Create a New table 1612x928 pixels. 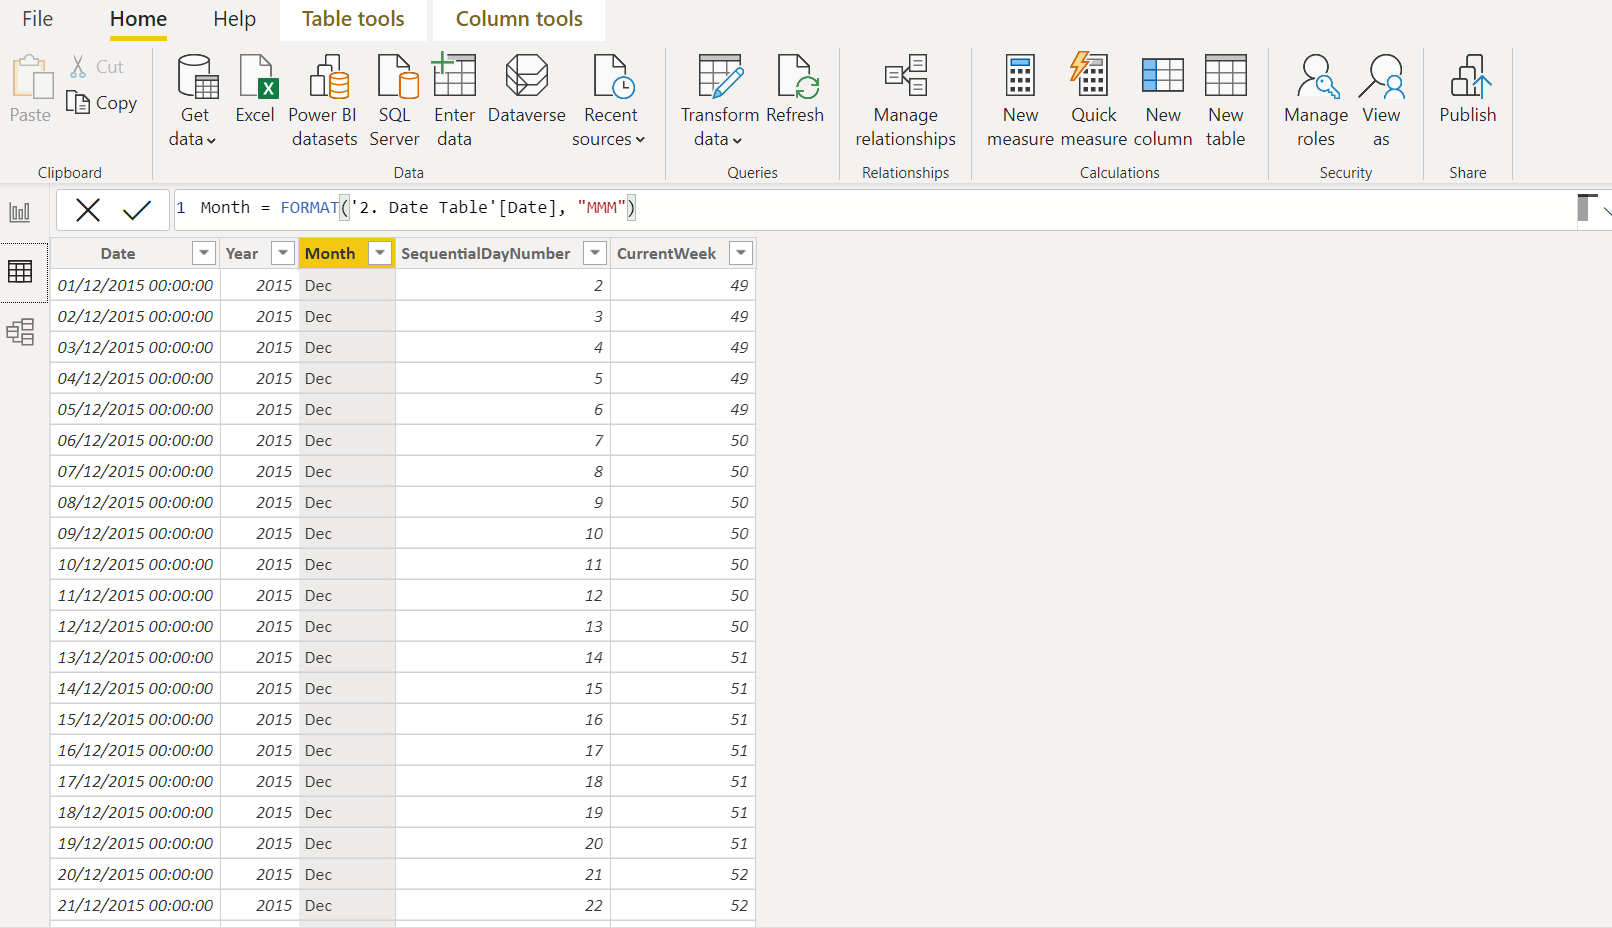pos(1226,100)
